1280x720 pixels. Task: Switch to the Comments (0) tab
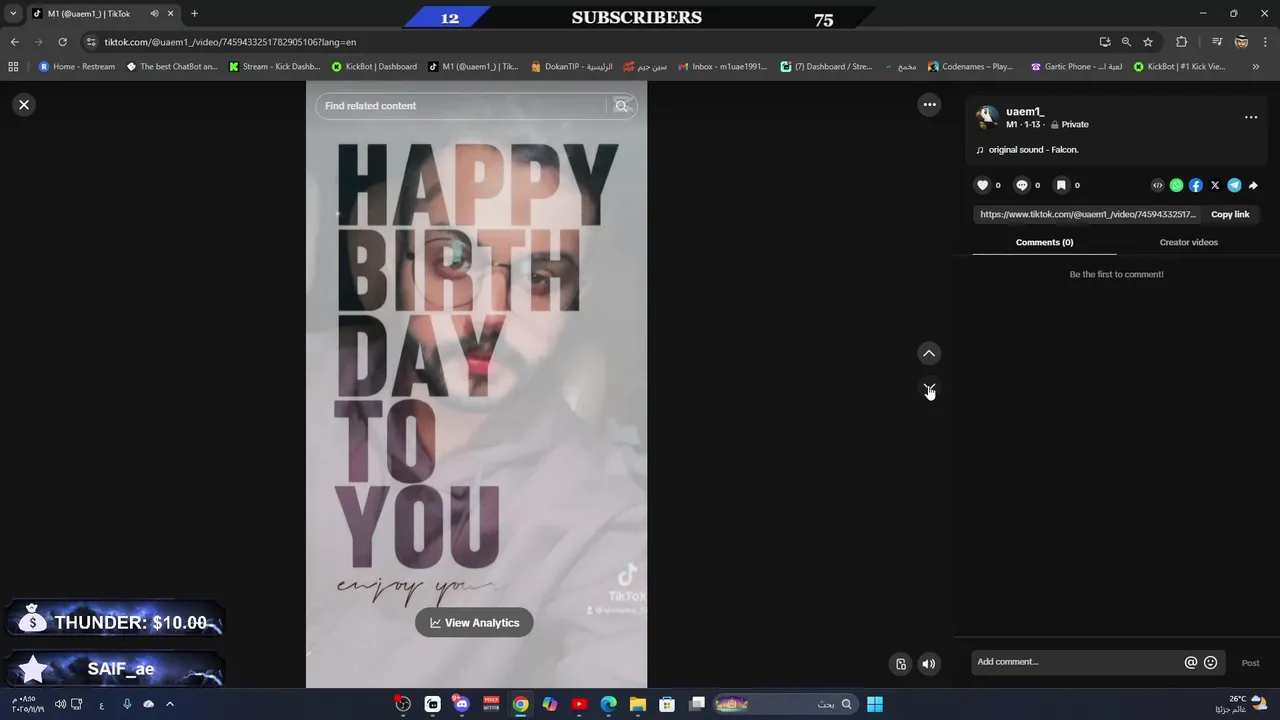[1044, 242]
